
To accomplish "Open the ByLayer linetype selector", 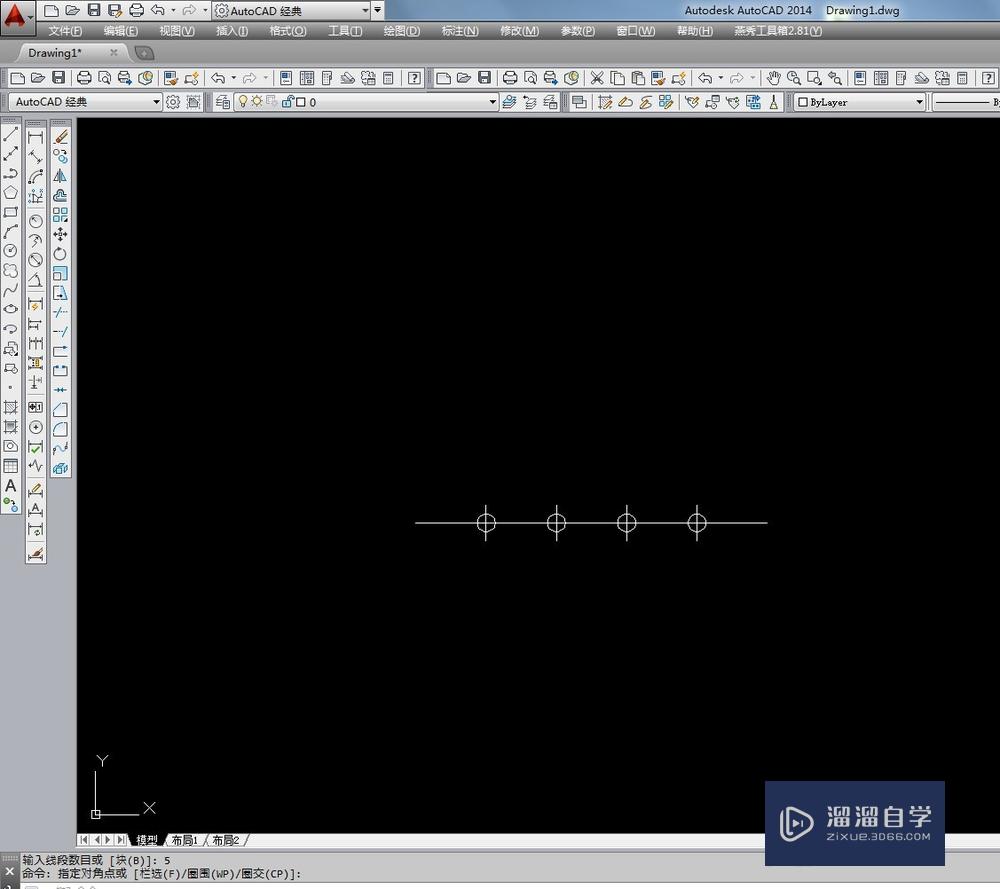I will [964, 102].
